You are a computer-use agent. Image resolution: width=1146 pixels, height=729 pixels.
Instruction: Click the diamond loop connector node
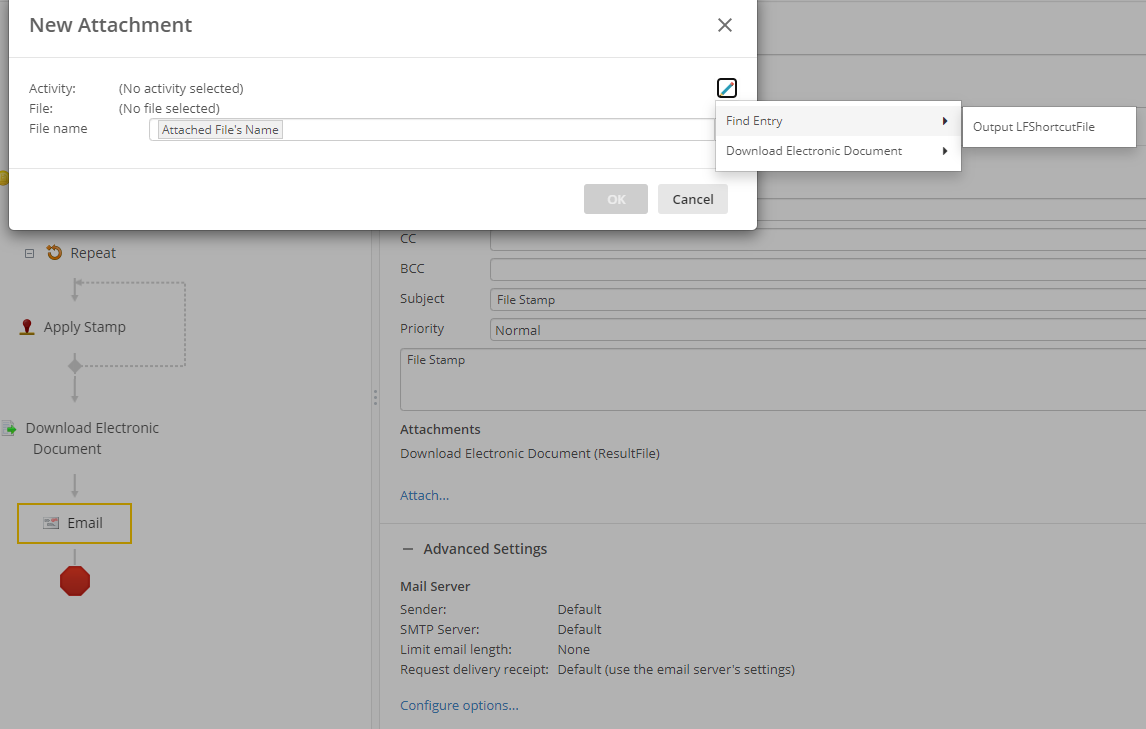click(x=74, y=366)
